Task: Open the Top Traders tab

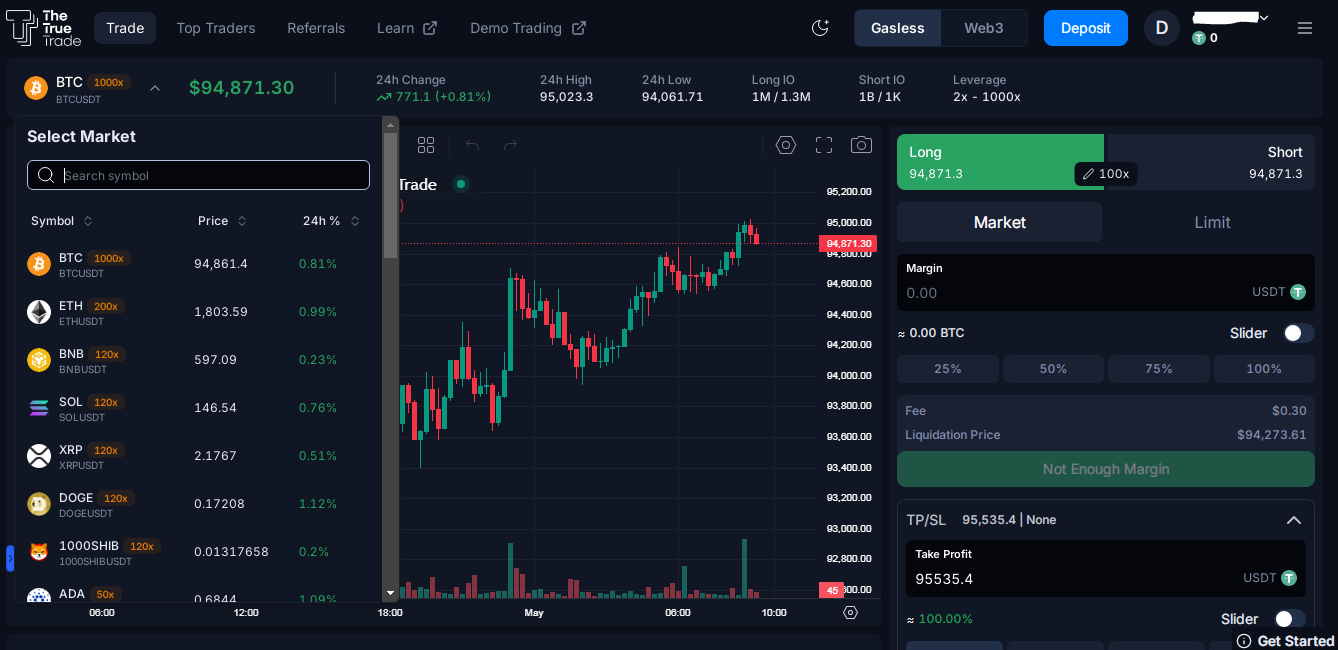Action: click(x=216, y=28)
